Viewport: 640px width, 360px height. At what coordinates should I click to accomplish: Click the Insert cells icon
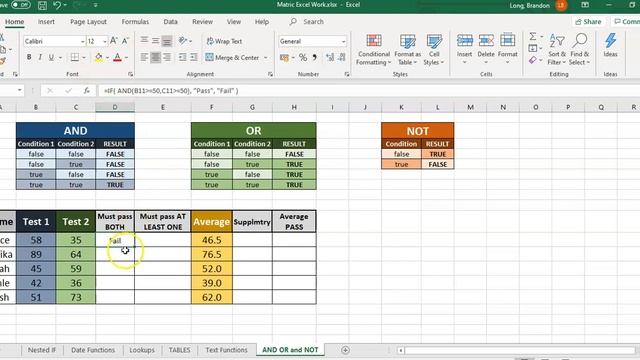pyautogui.click(x=464, y=41)
